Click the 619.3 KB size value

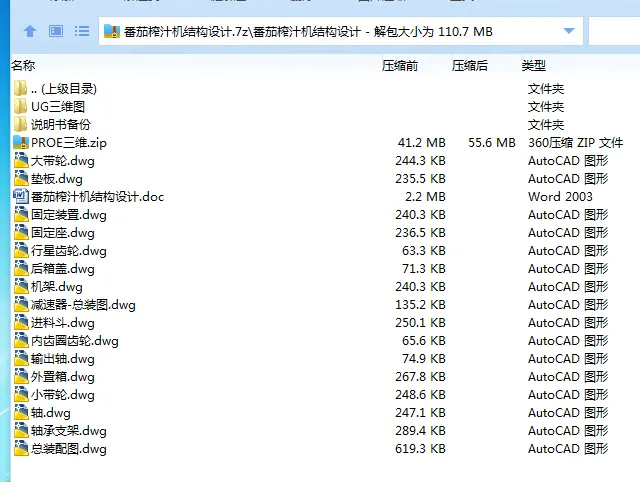pos(420,448)
